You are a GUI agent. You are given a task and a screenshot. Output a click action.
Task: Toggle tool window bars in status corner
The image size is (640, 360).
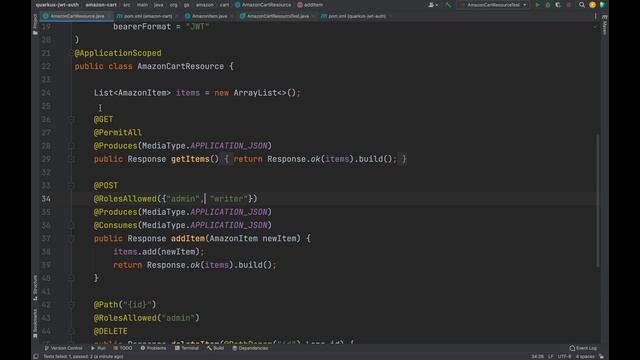pos(36,356)
